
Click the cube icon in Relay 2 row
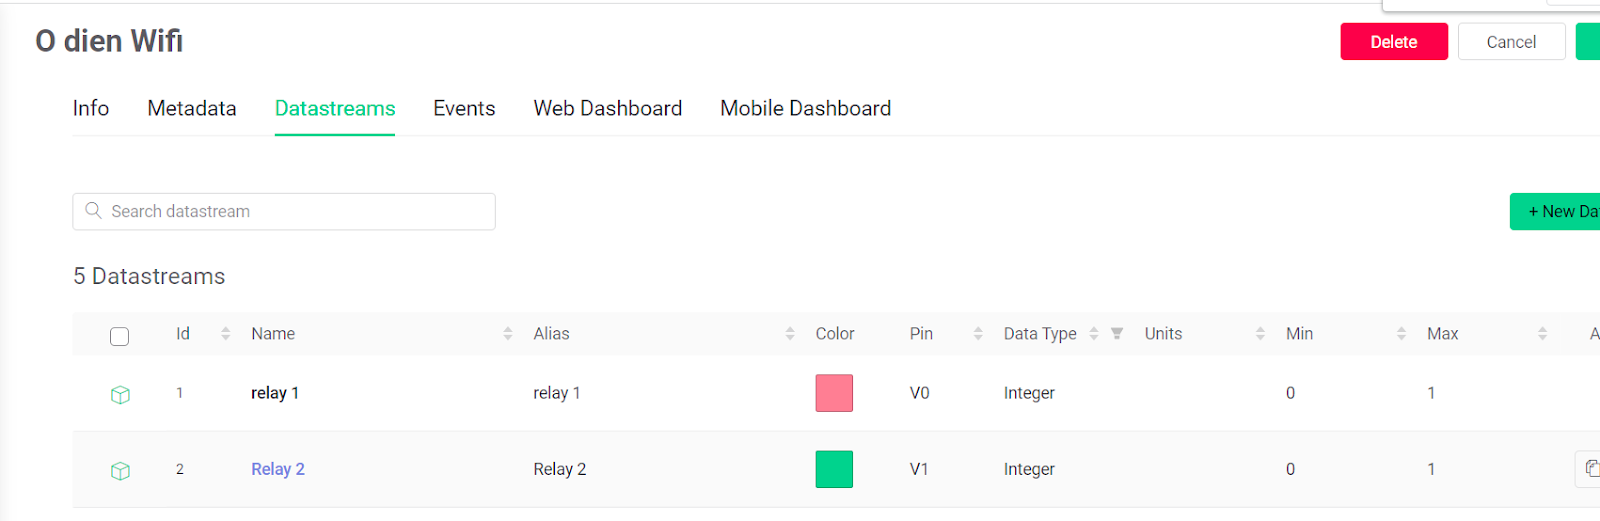[x=120, y=470]
